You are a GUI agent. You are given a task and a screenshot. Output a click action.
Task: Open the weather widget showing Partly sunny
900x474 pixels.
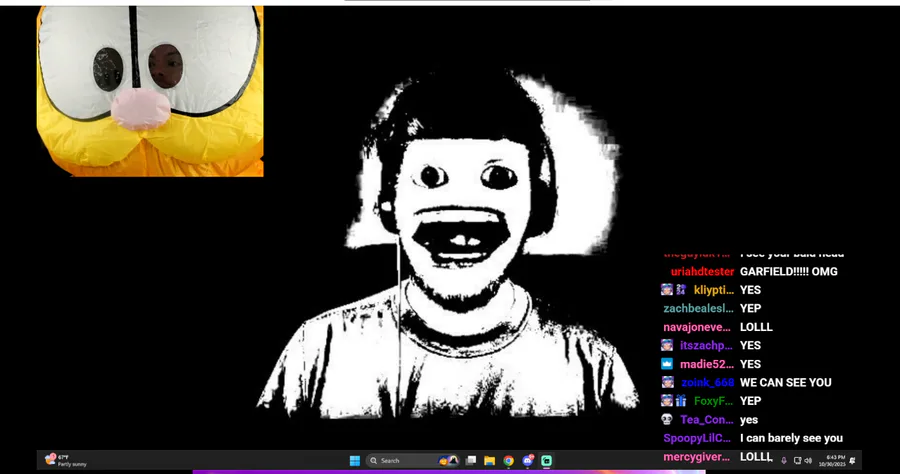(66, 460)
